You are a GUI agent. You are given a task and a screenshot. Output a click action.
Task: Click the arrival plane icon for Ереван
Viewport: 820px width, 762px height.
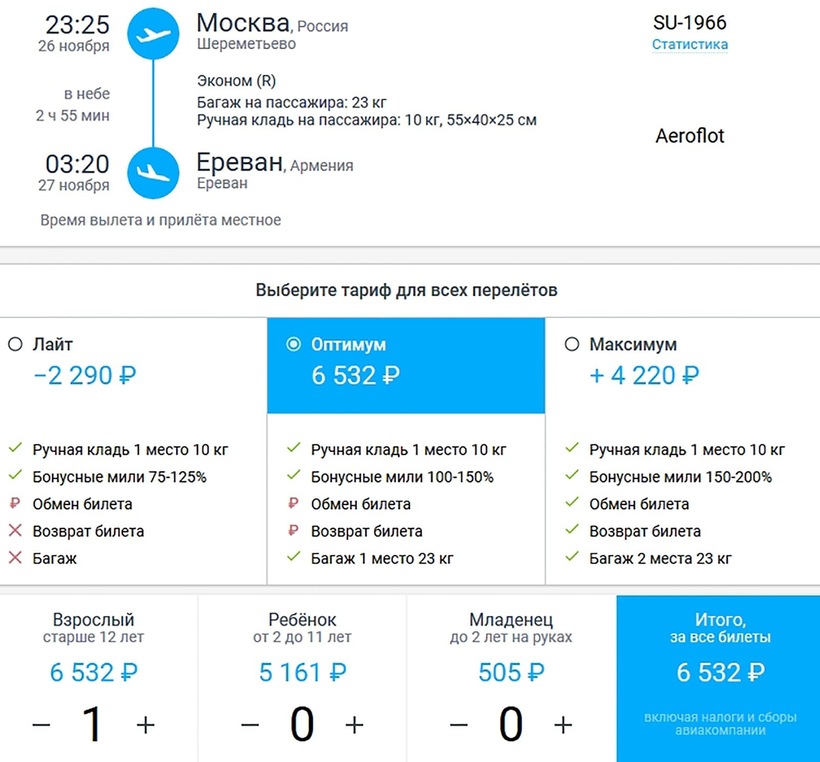153,172
